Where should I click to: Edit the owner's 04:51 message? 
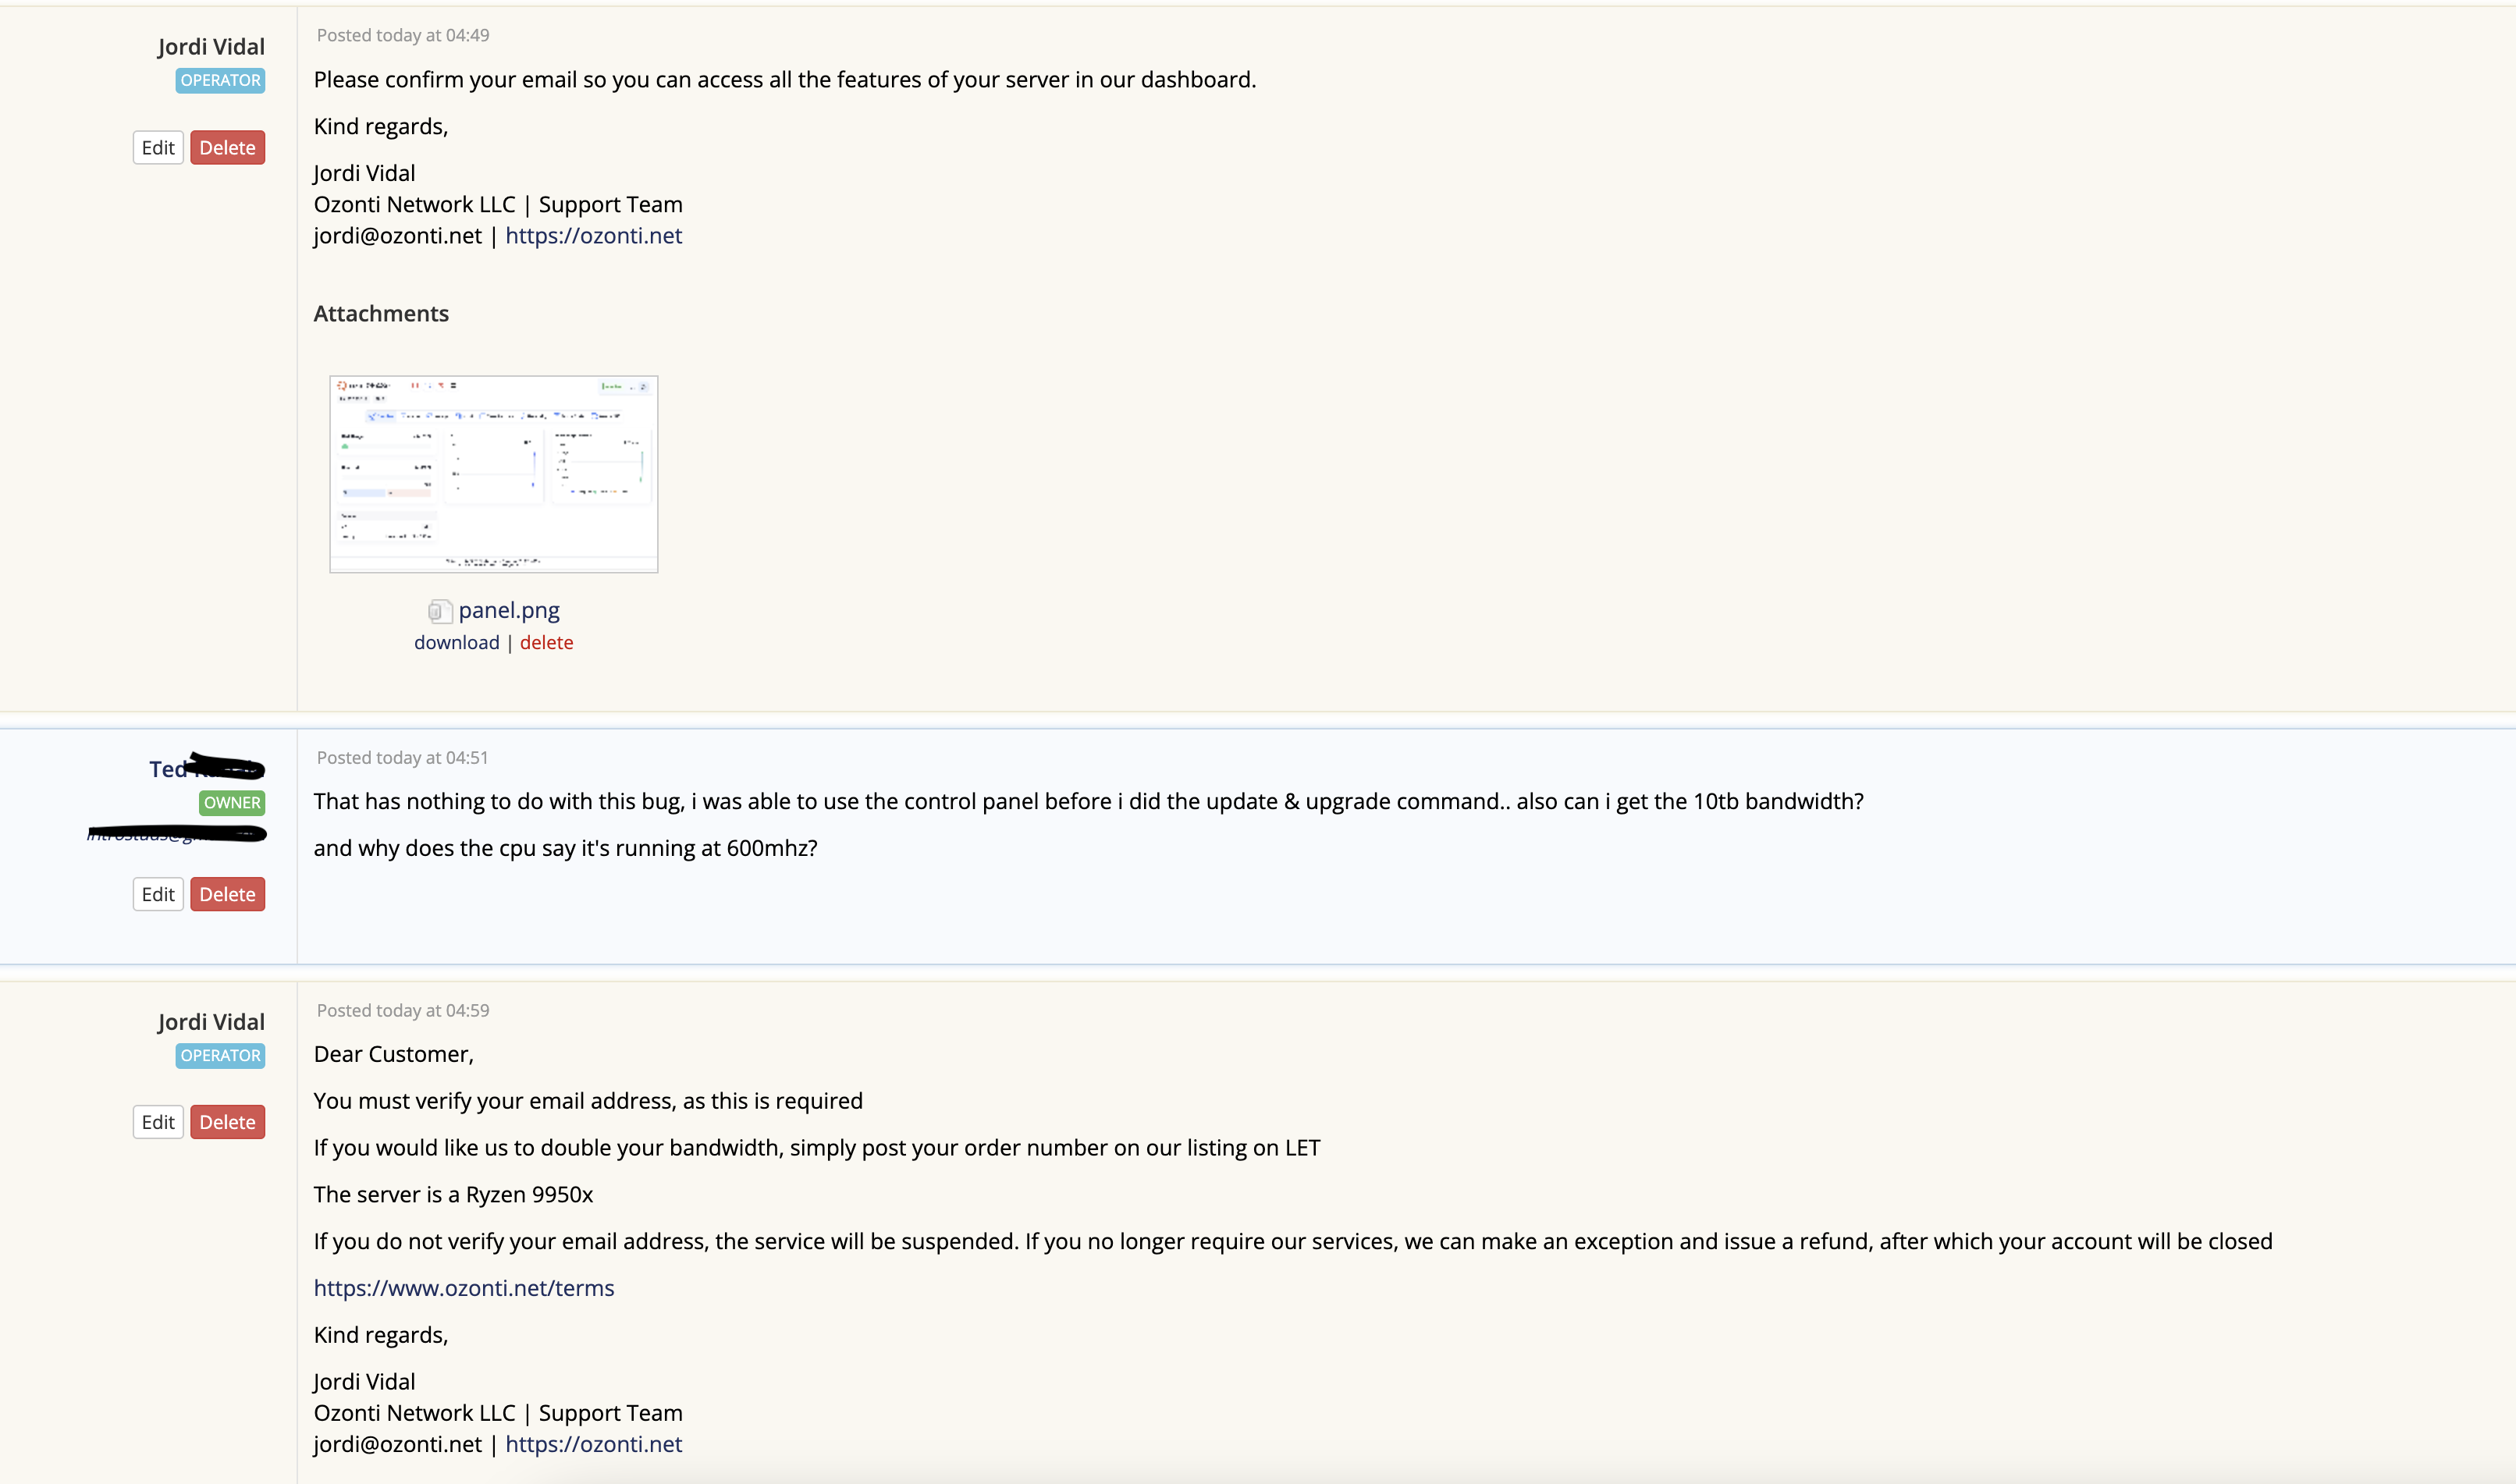(x=158, y=895)
